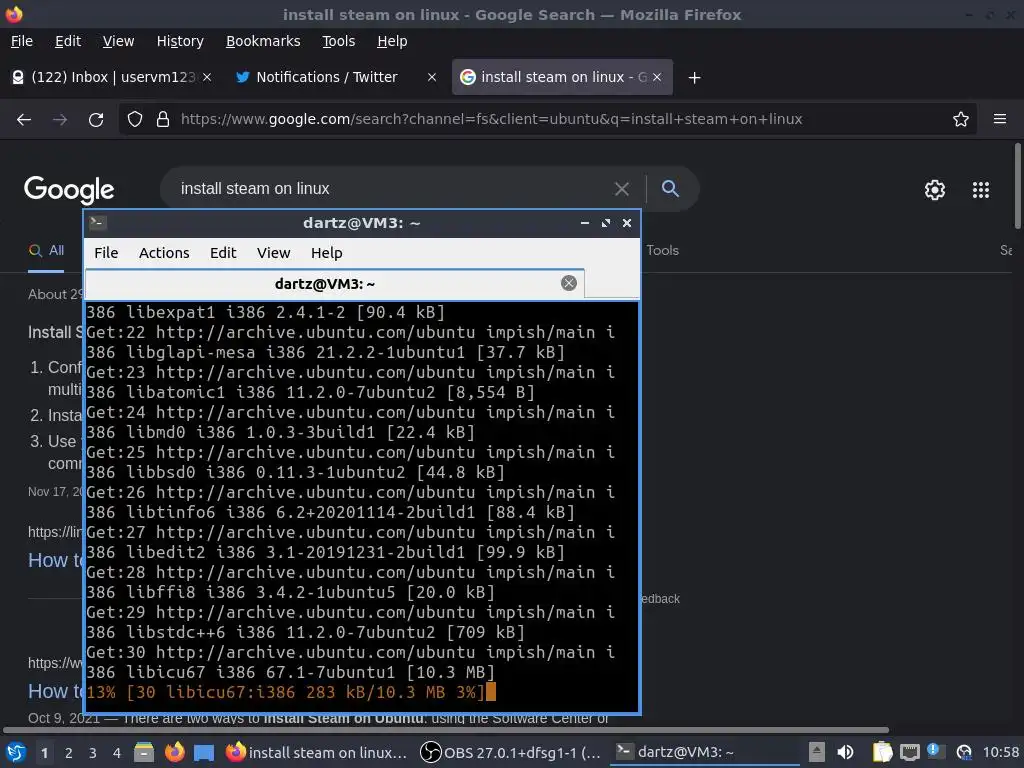
Task: Switch to the Notifications / Twitter tab
Action: coord(334,77)
